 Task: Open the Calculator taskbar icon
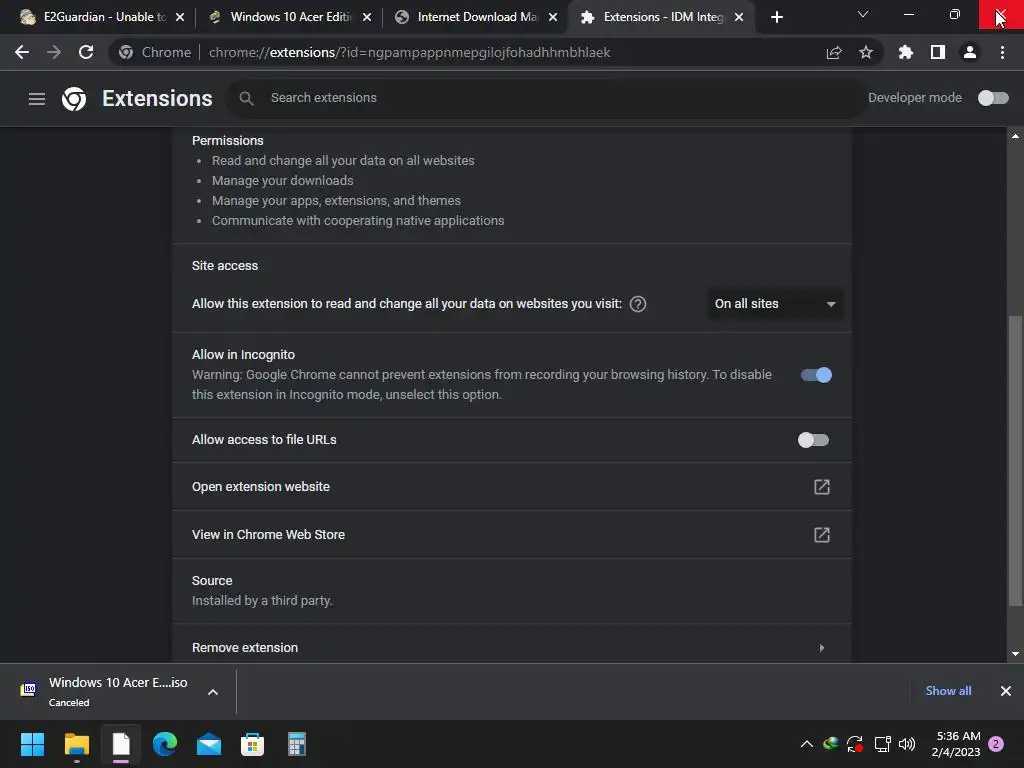tap(296, 744)
